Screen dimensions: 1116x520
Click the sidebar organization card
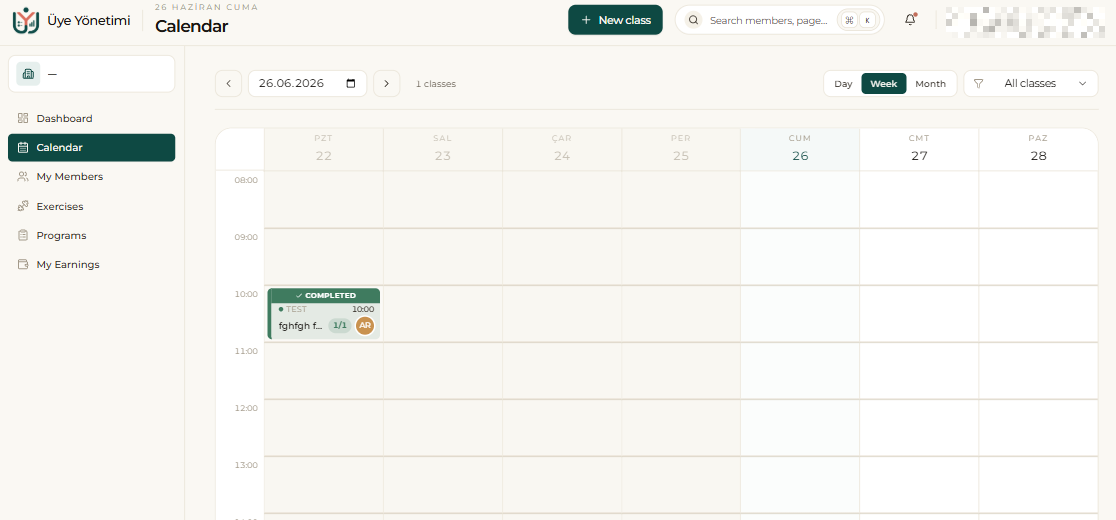tap(91, 74)
